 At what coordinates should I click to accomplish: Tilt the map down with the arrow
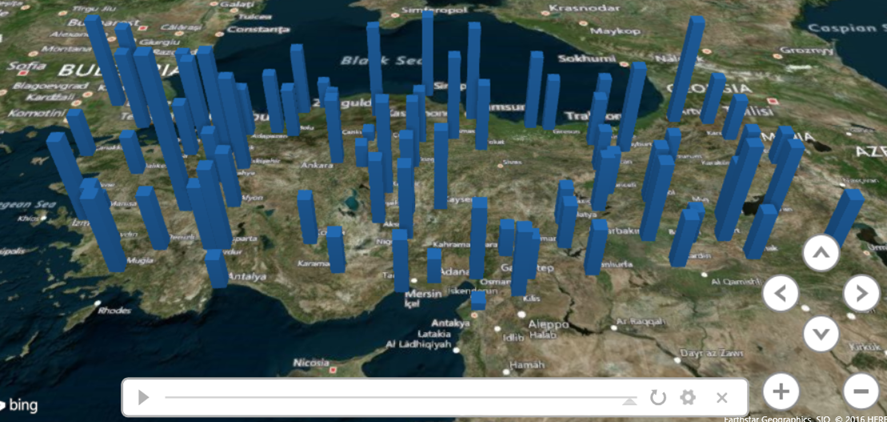[x=821, y=333]
